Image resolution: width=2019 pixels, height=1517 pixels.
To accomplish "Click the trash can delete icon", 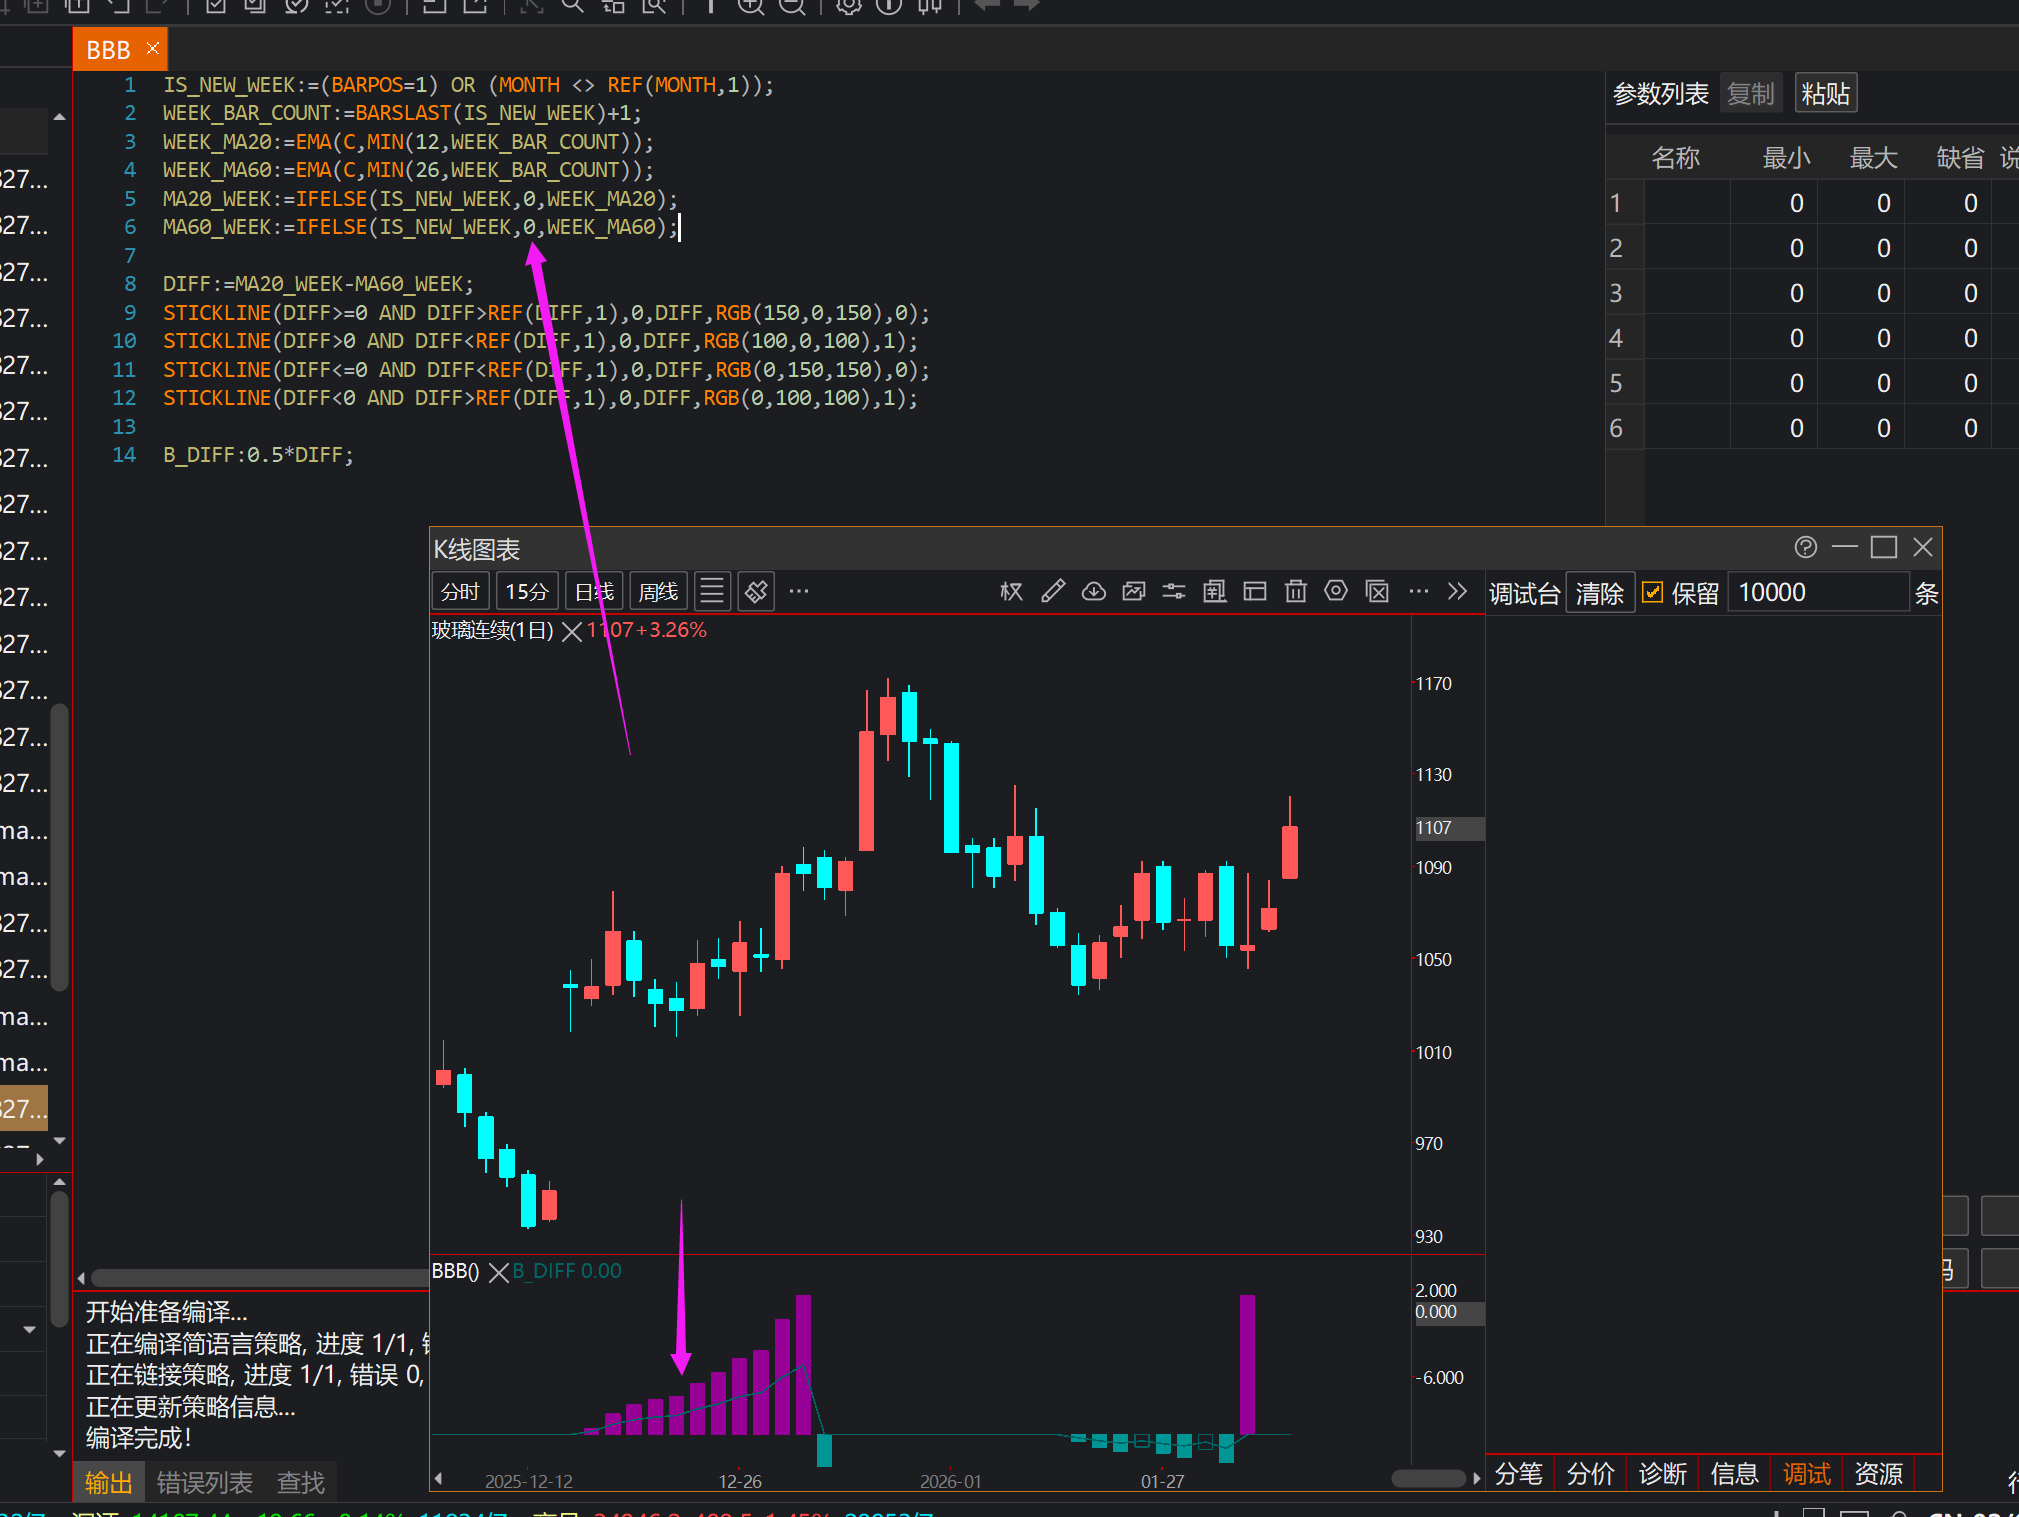I will pyautogui.click(x=1296, y=592).
